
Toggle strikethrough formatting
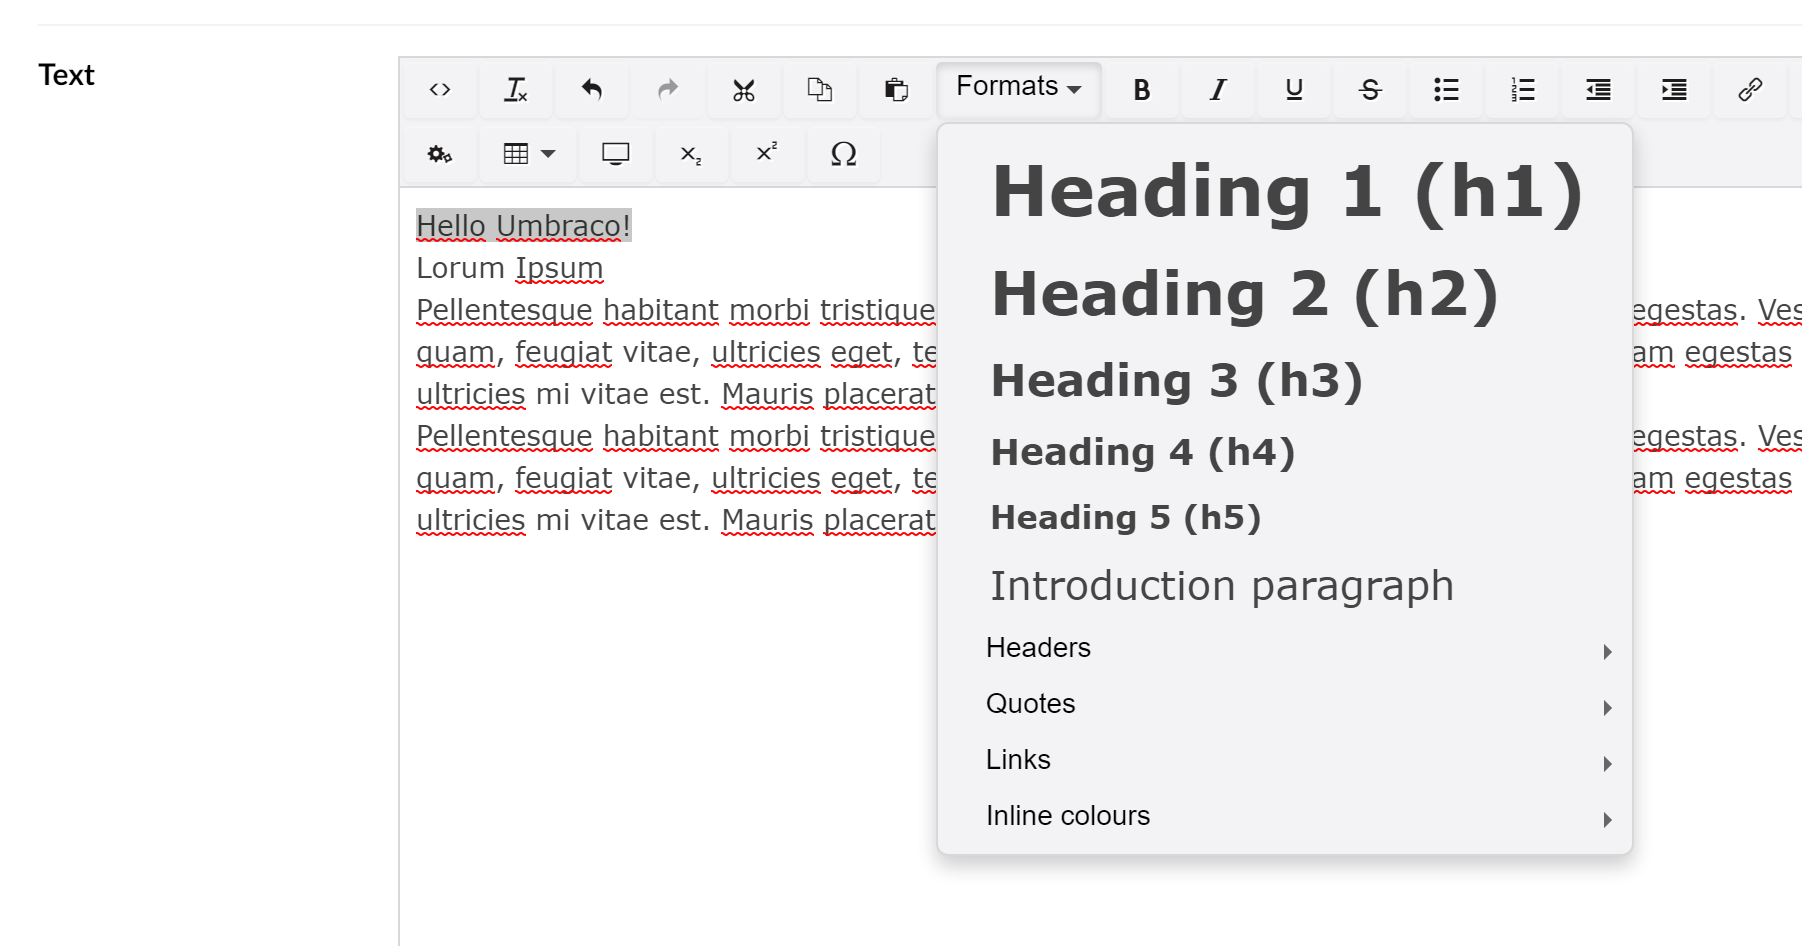[x=1369, y=90]
